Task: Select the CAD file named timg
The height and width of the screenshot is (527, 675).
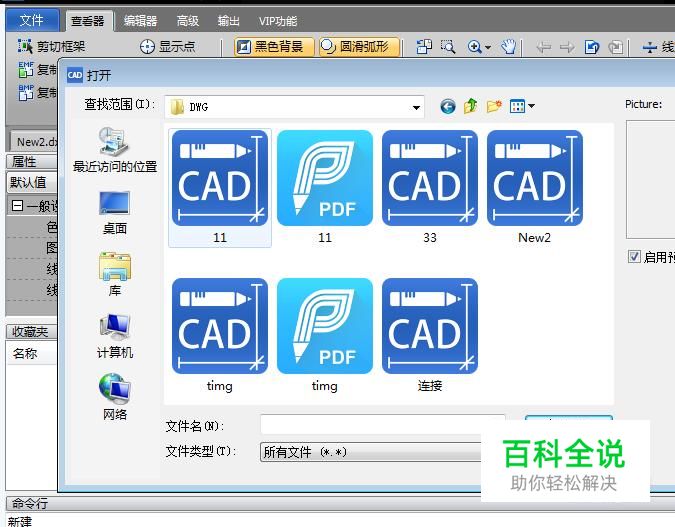Action: click(x=220, y=335)
